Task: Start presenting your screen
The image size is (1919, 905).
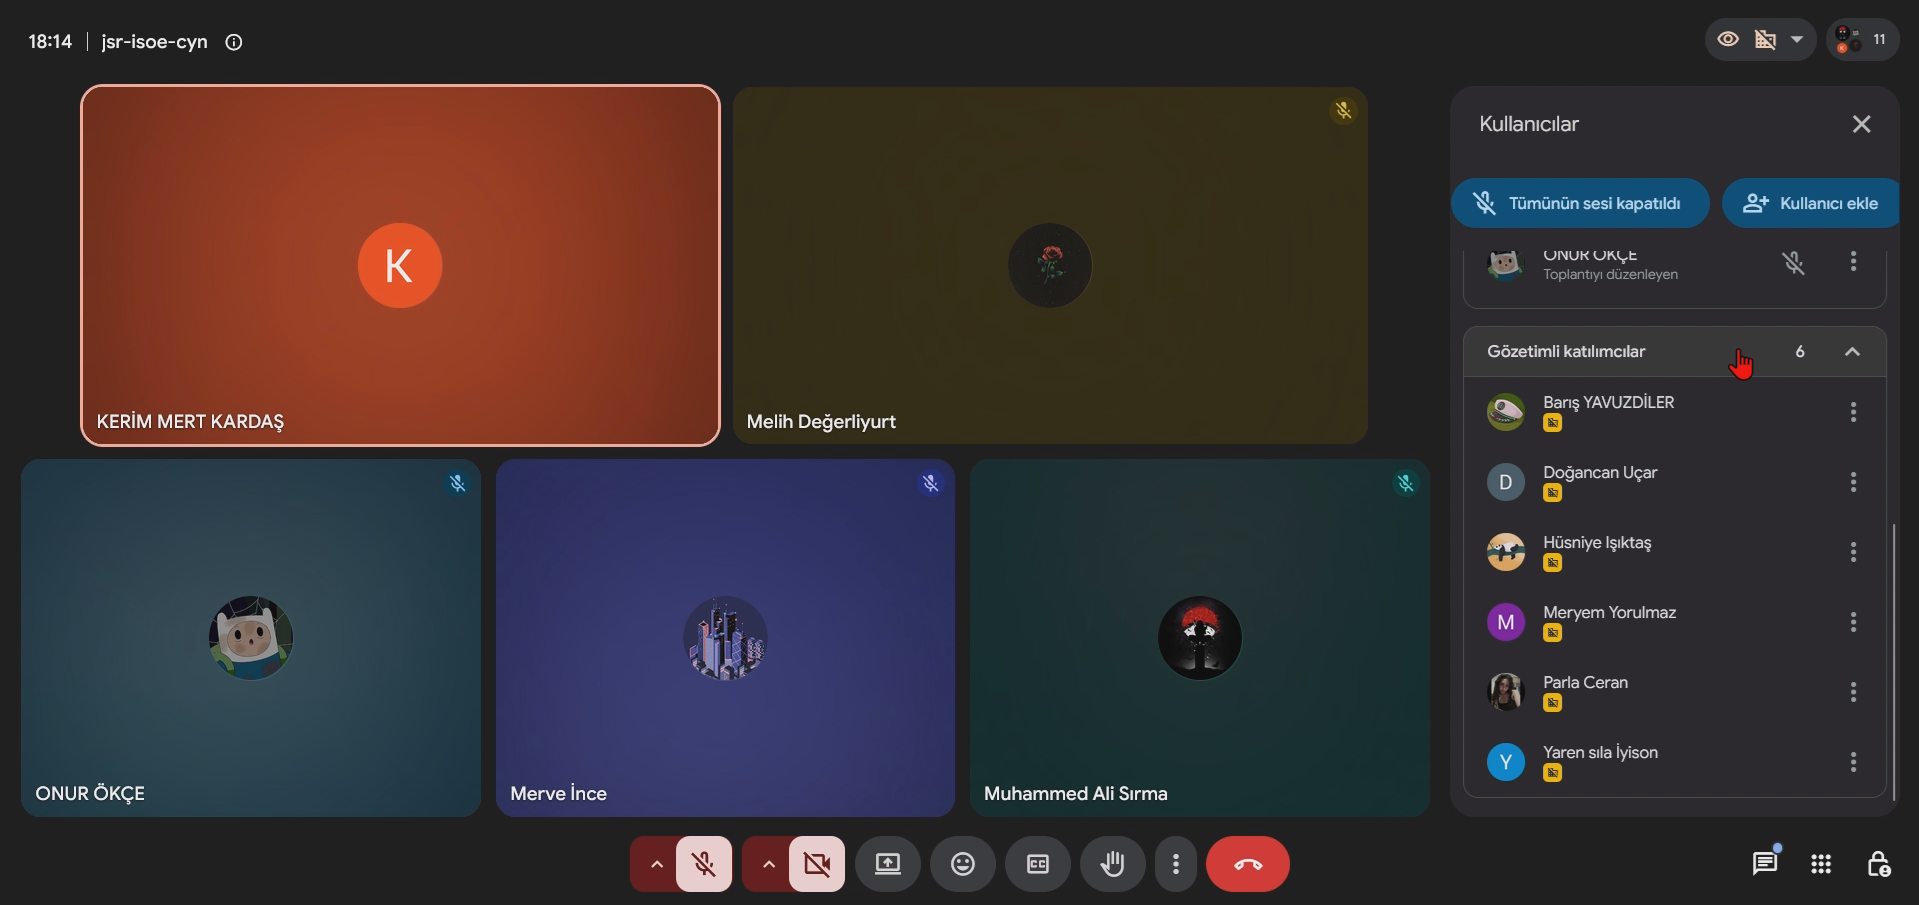Action: pos(887,864)
